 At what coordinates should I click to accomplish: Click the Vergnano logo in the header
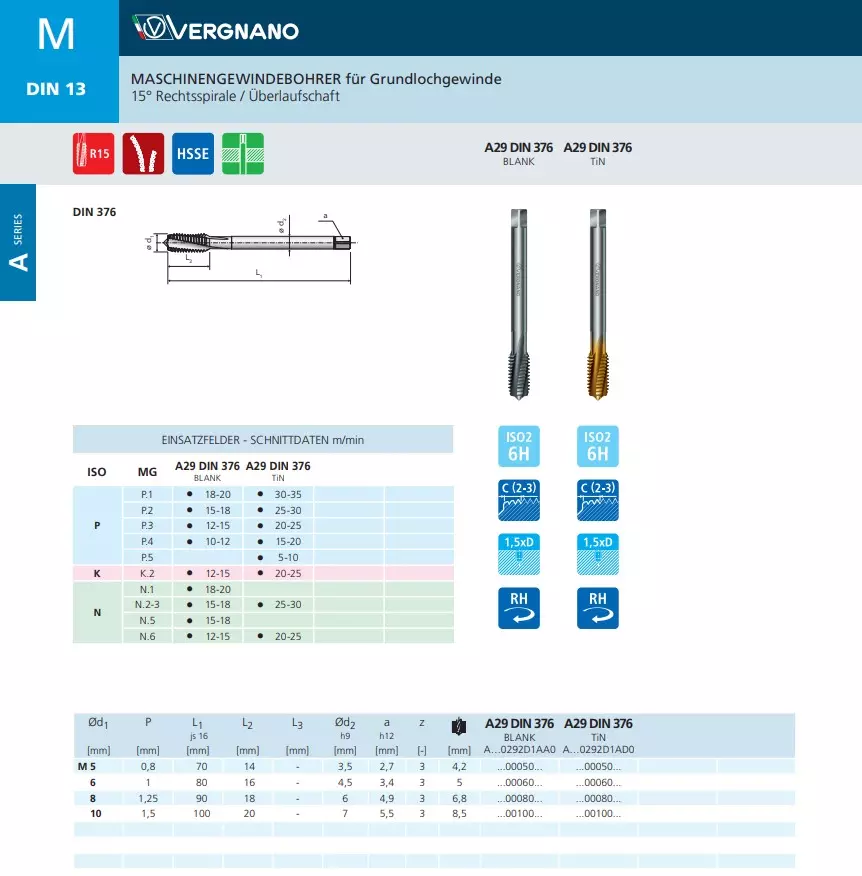(216, 30)
